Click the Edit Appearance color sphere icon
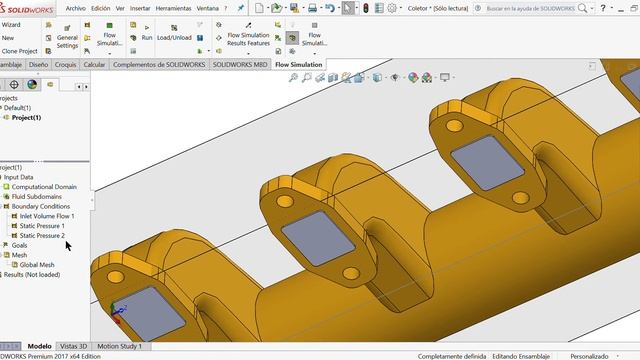The width and height of the screenshot is (640, 360). click(x=413, y=77)
